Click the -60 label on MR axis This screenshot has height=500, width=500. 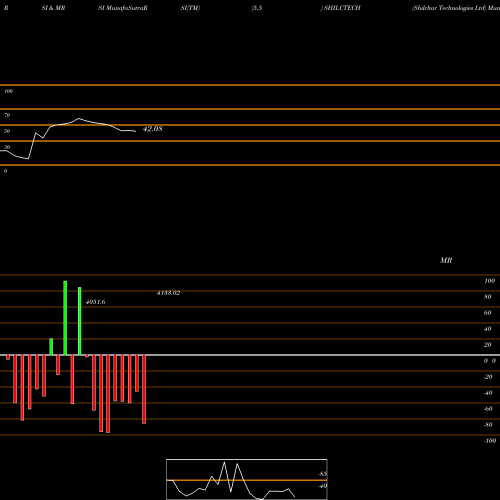tap(488, 409)
